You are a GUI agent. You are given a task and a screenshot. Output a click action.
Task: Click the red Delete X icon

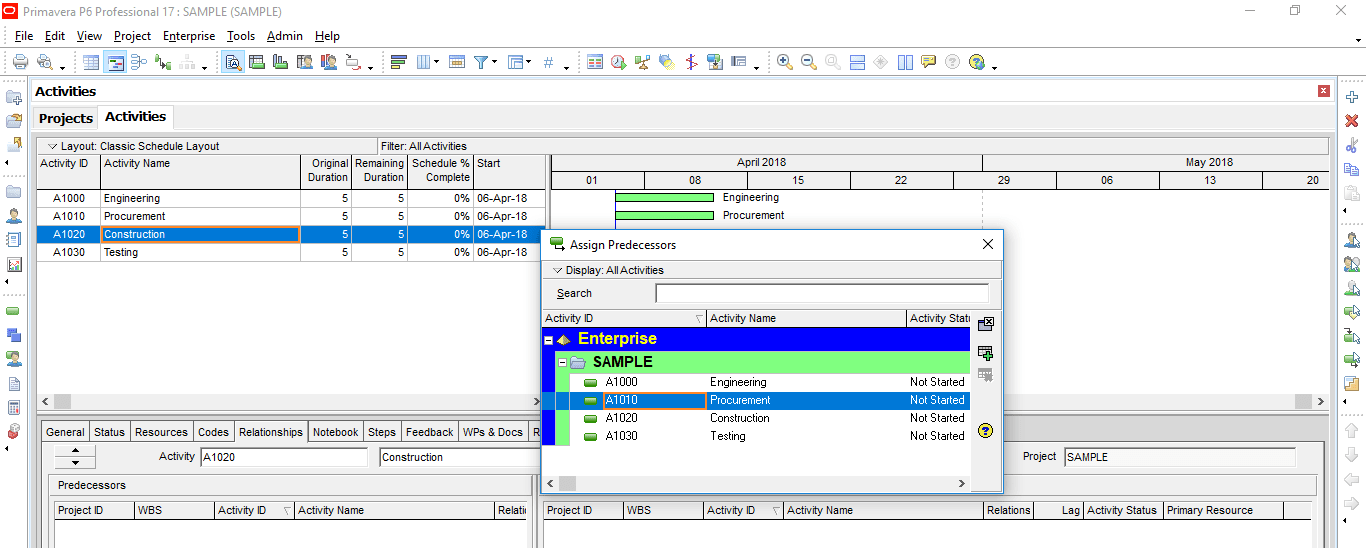click(1352, 121)
